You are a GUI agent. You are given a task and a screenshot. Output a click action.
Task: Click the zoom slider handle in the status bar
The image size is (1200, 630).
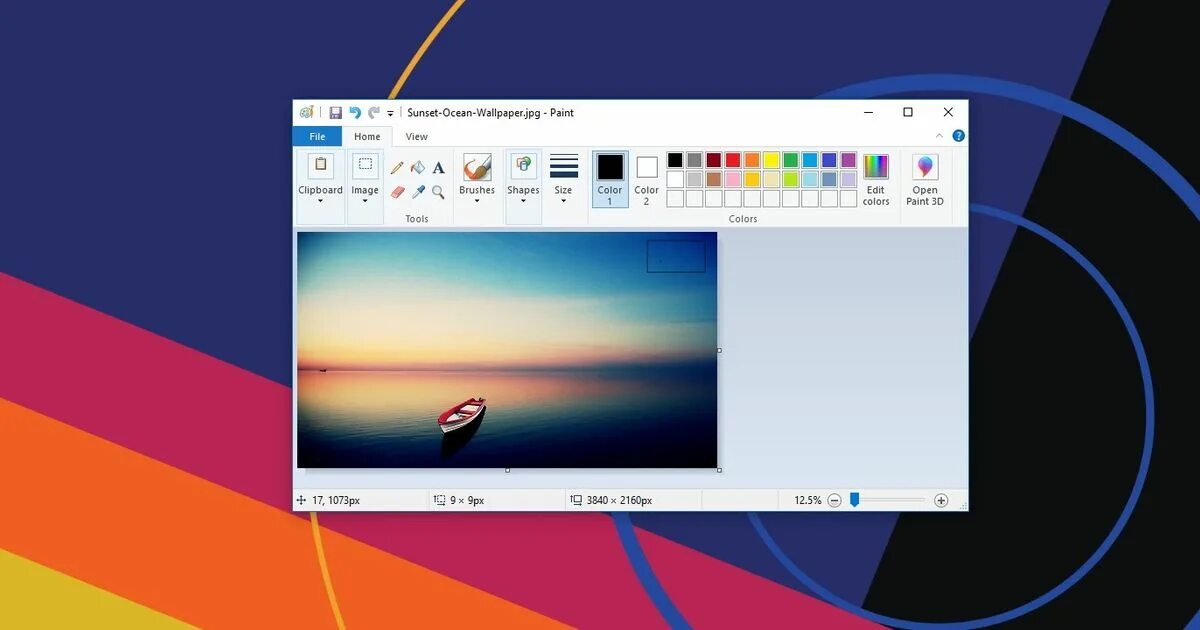pos(854,500)
